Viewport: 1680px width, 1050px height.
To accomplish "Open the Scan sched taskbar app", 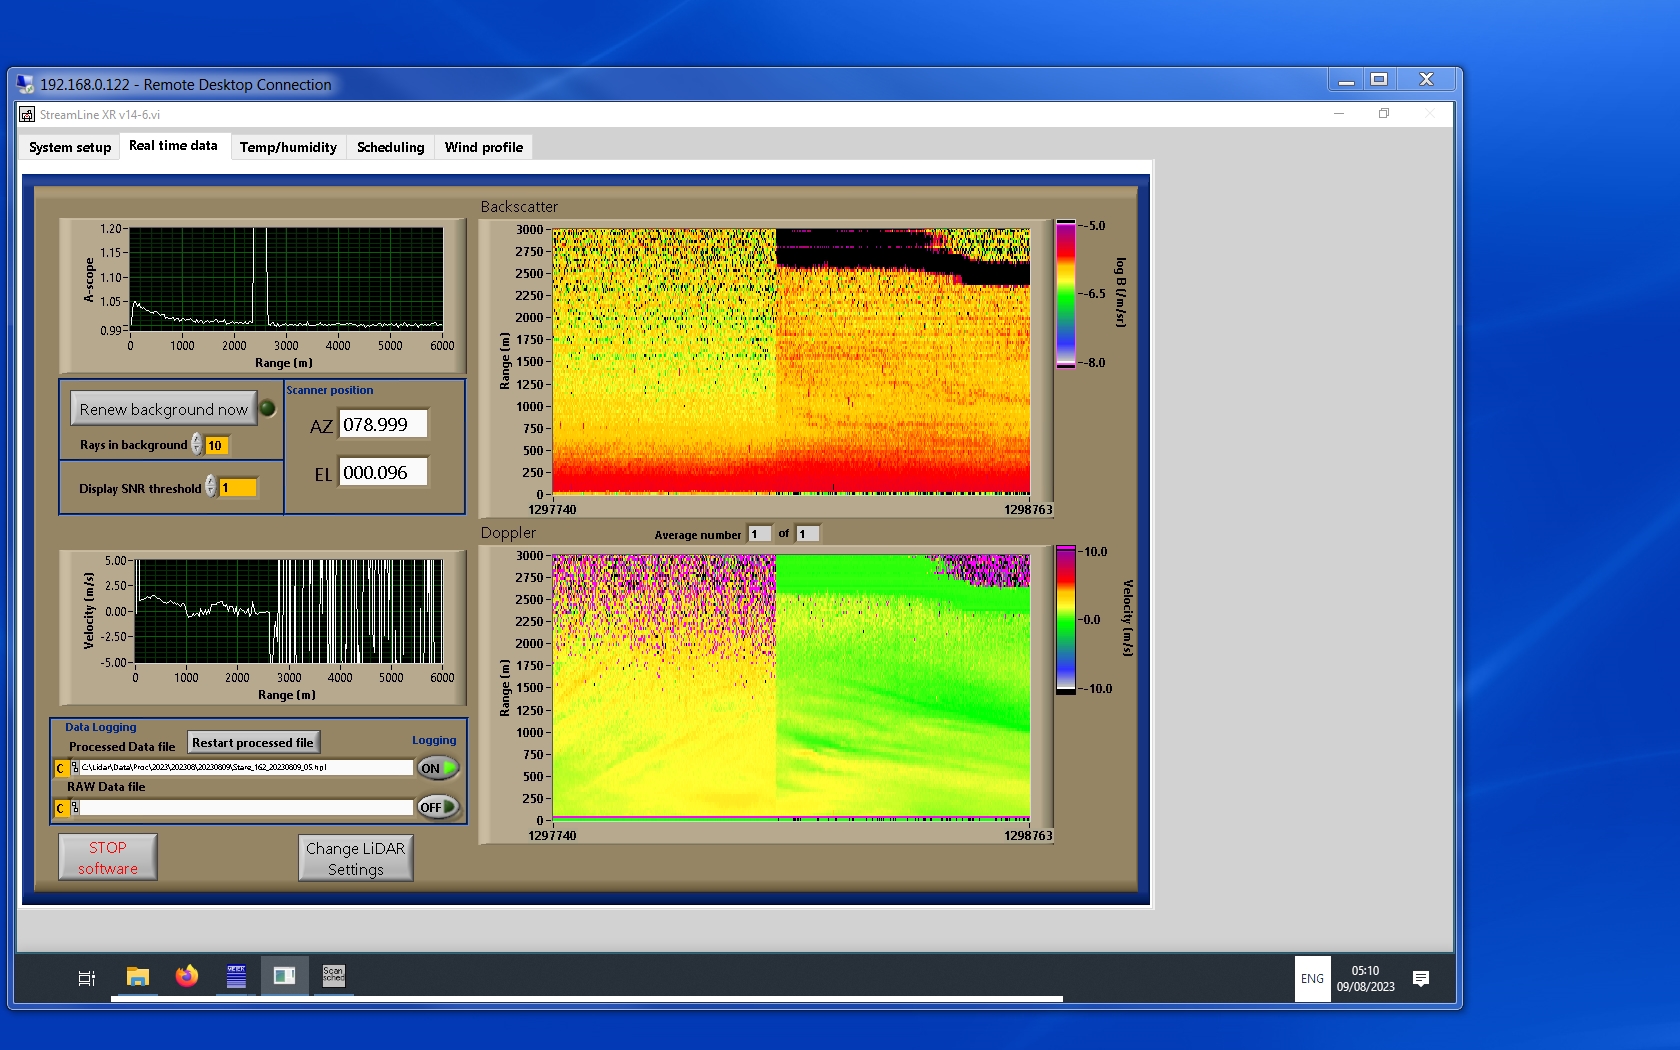I will point(333,977).
